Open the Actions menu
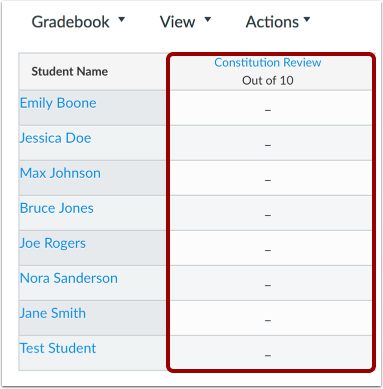Viewport: 383px width, 389px height. [278, 22]
